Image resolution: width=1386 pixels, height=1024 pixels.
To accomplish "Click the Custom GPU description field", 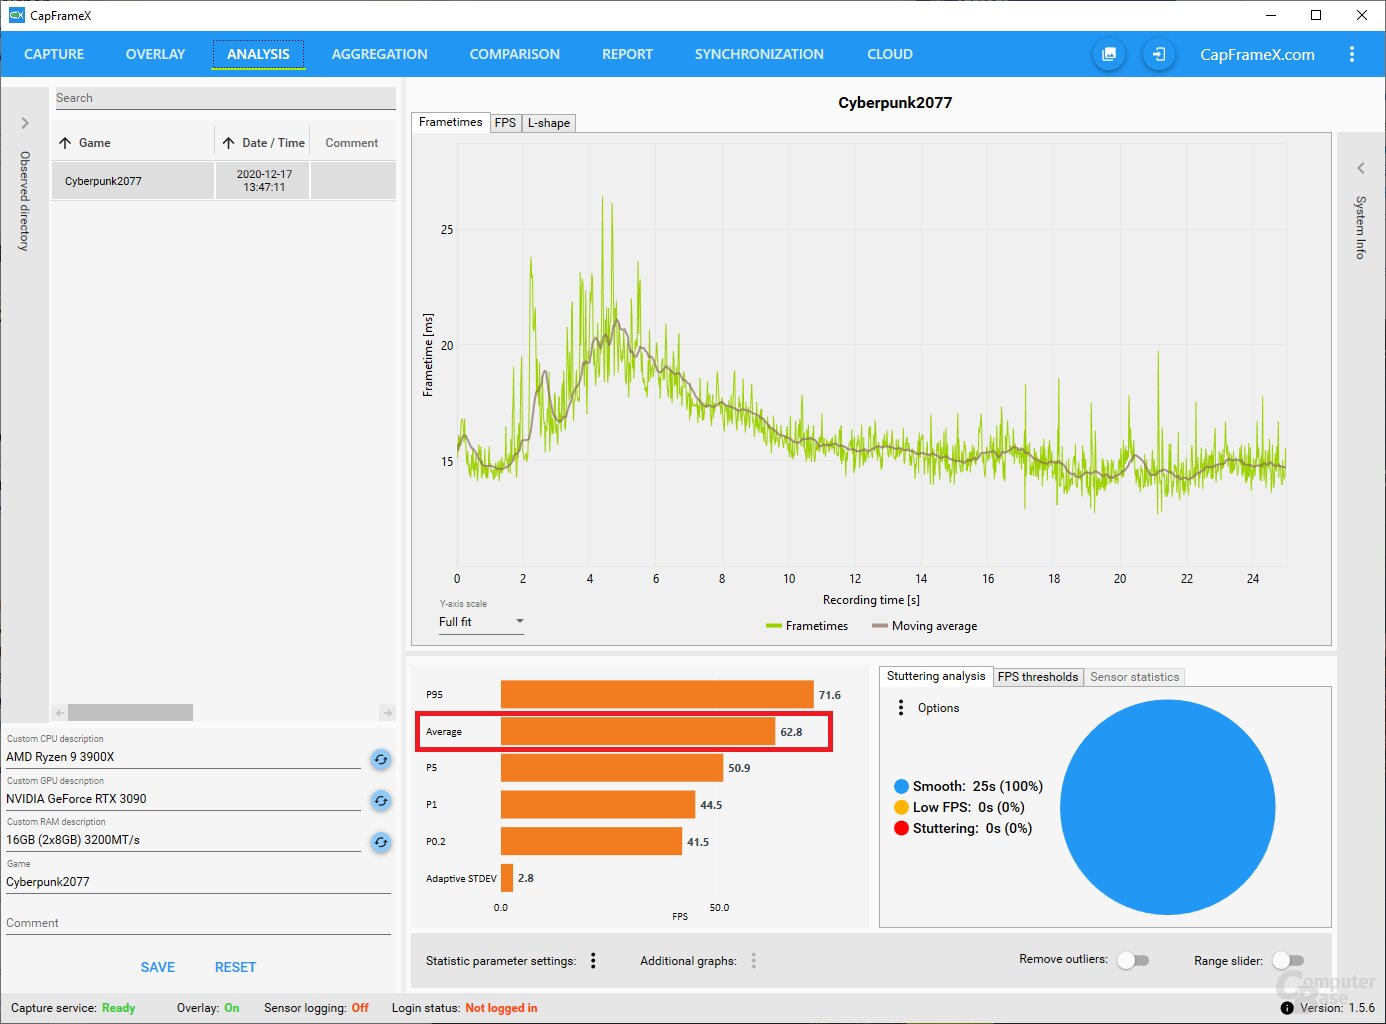I will pos(183,799).
